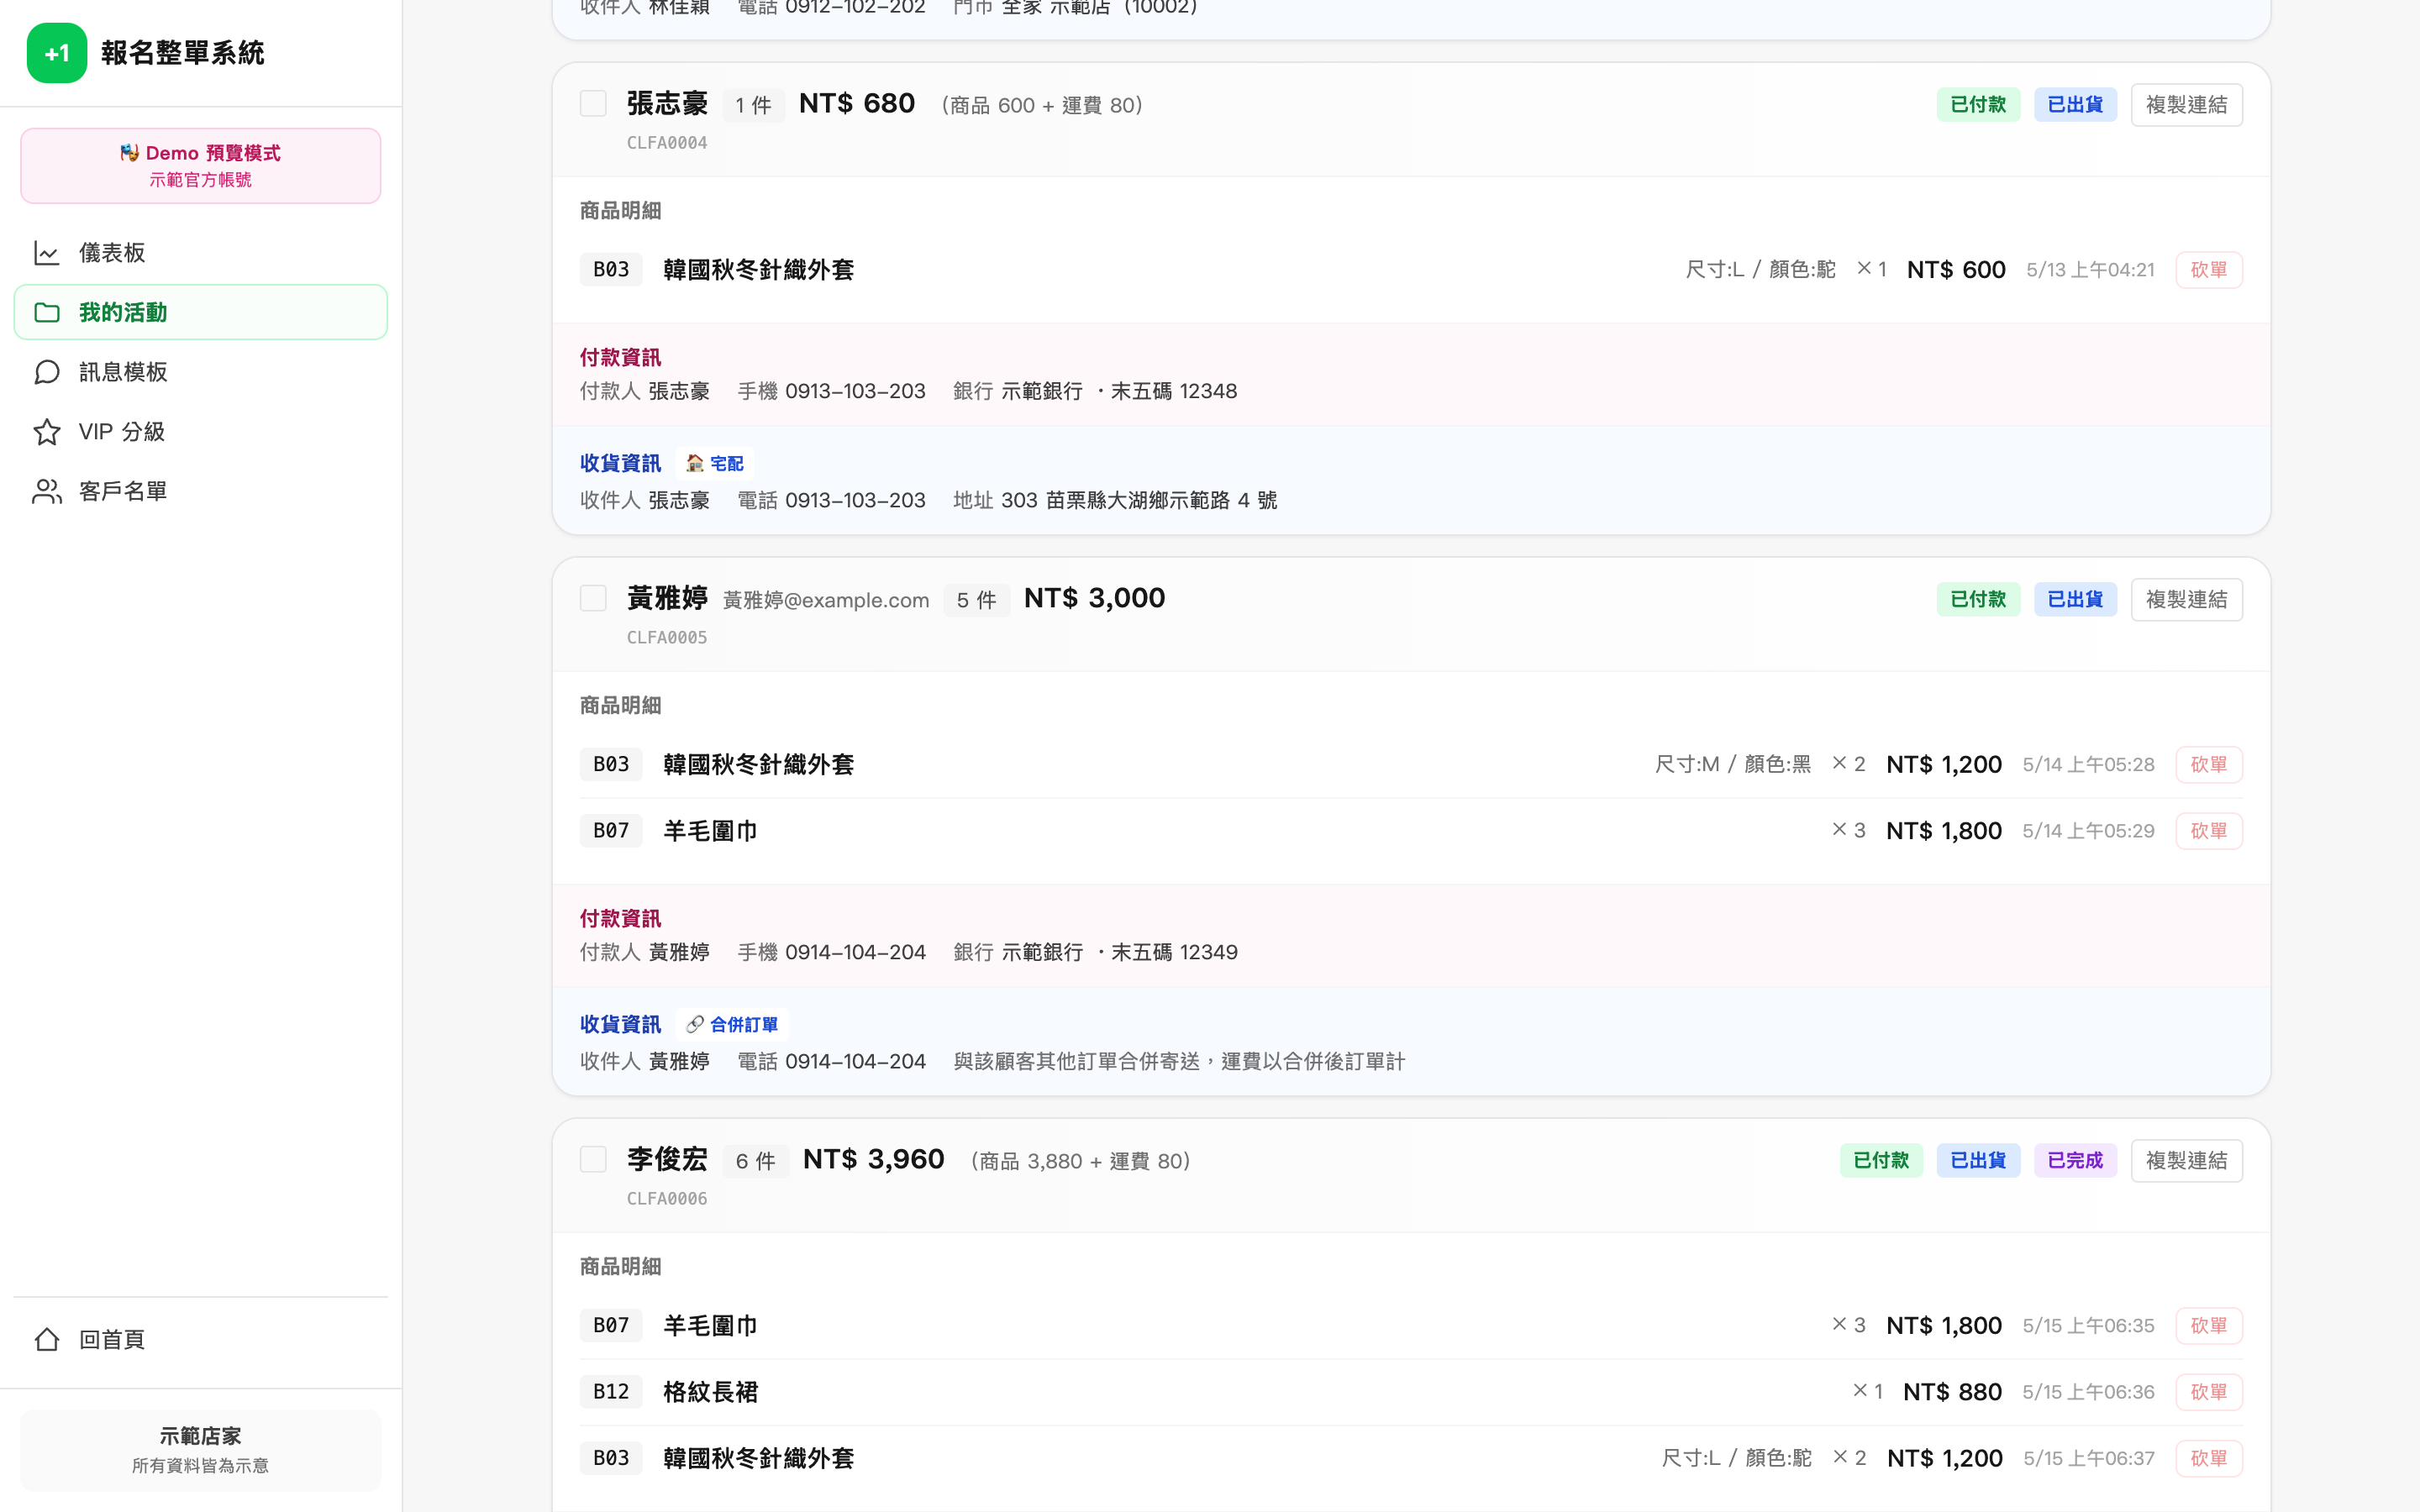
Task: Tick the checkbox for 黃雅婷's order
Action: pyautogui.click(x=593, y=598)
